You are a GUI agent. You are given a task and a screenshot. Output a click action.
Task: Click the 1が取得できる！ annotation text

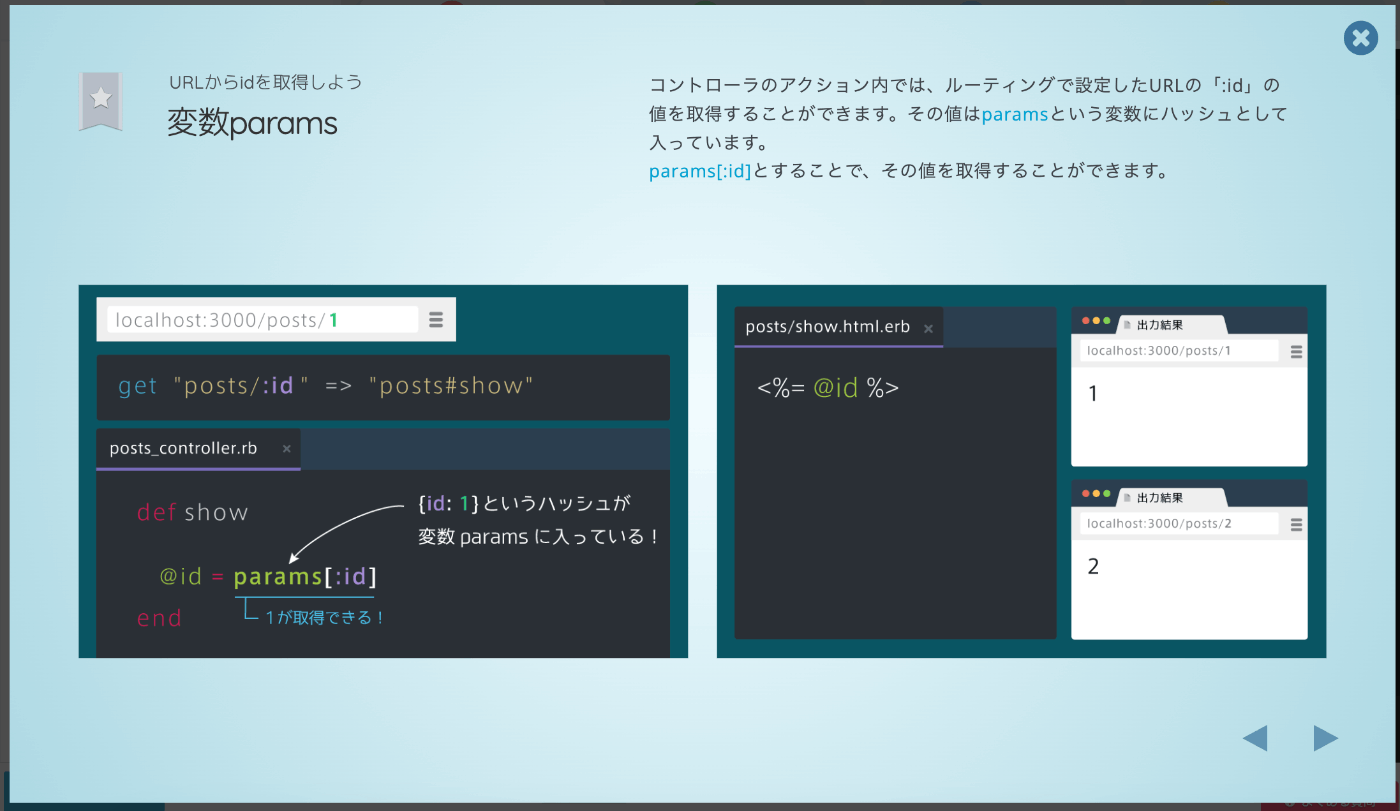pos(325,618)
